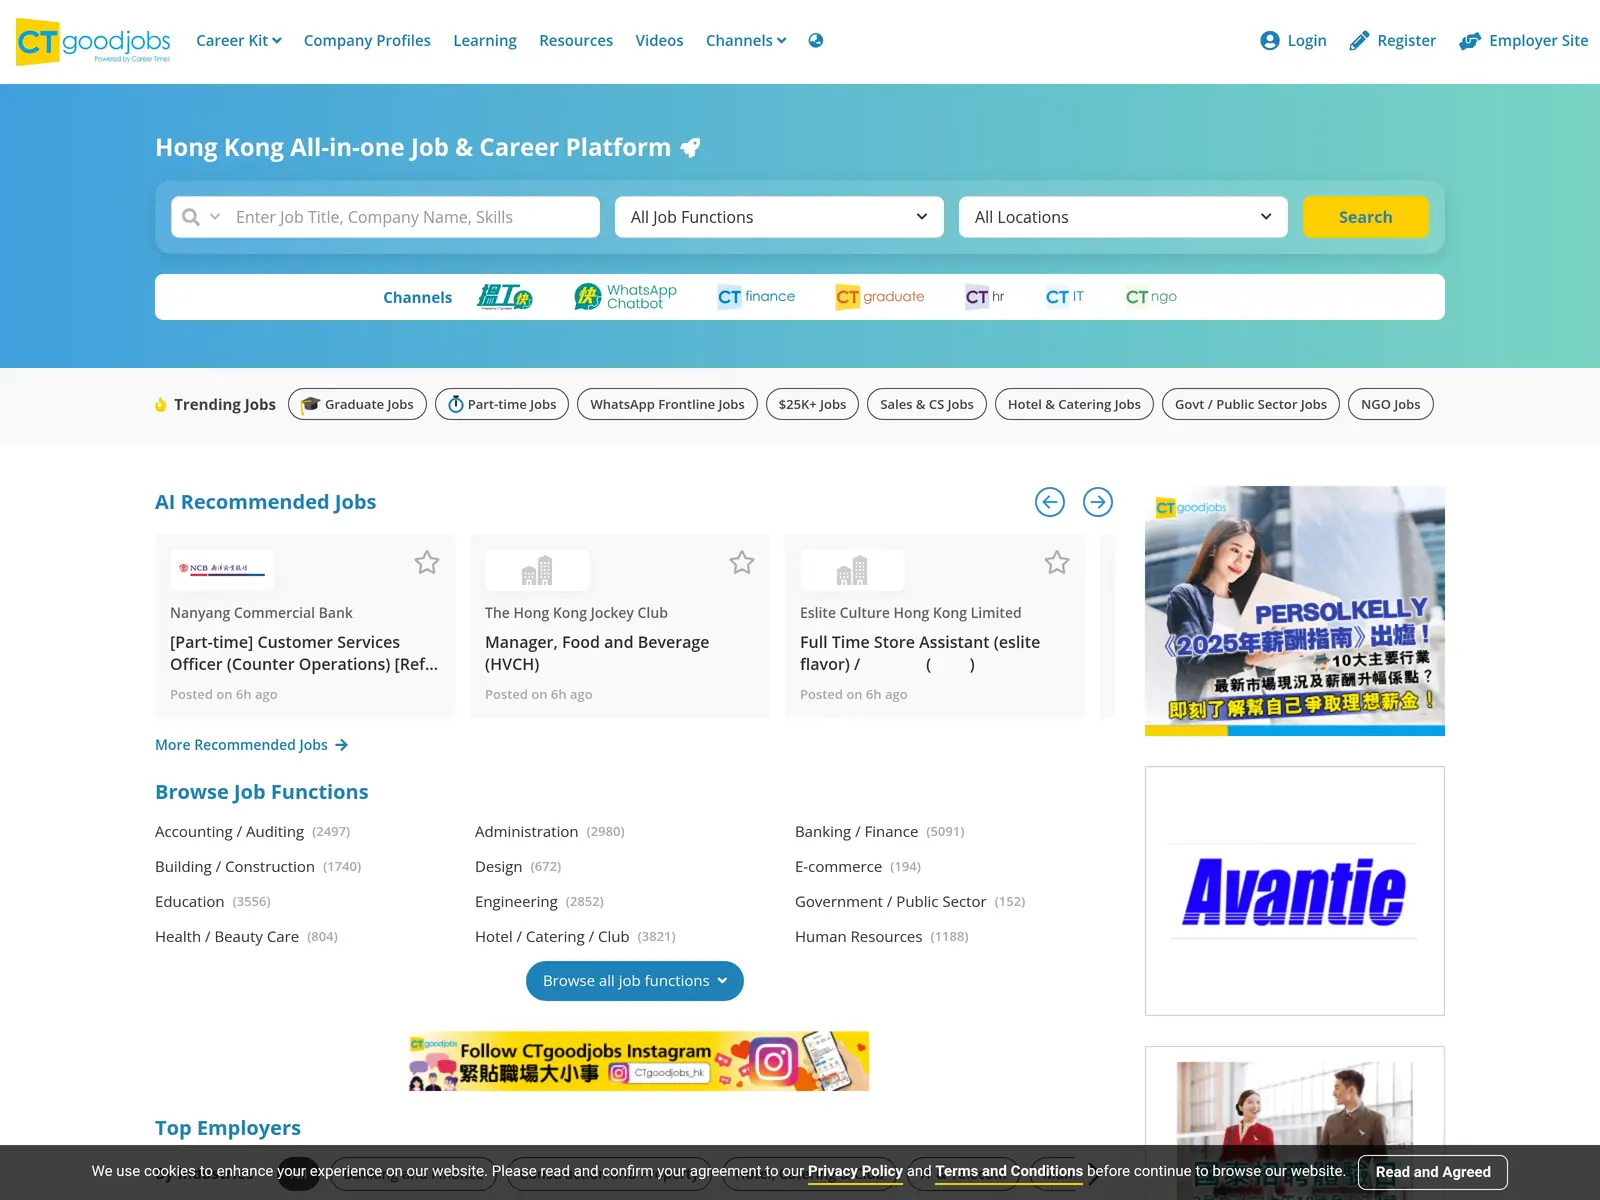This screenshot has height=1200, width=1600.
Task: Select the Sales & CS Jobs tag
Action: pyautogui.click(x=927, y=404)
